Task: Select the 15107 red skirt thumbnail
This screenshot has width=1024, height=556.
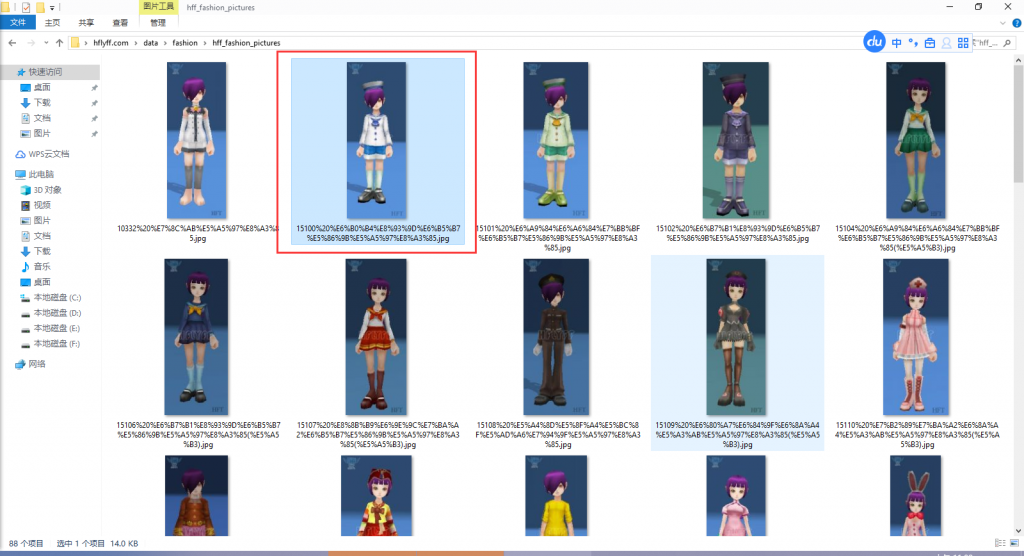Action: click(376, 336)
